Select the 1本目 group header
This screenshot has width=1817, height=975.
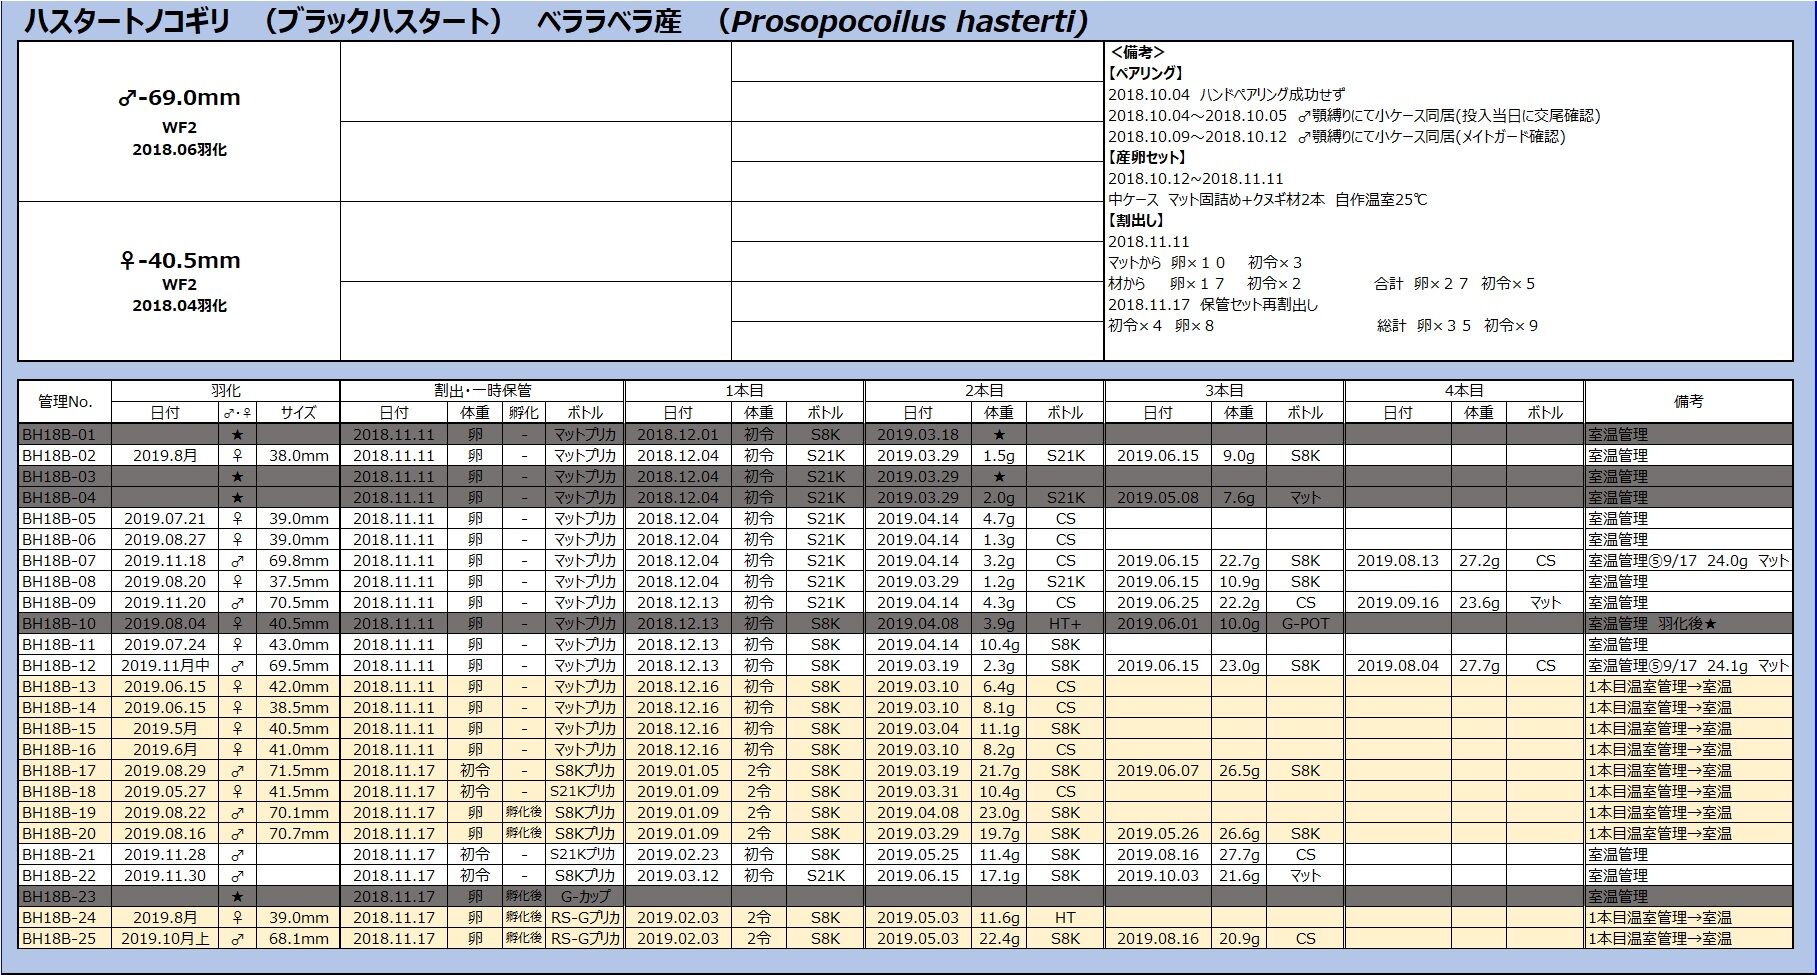pos(744,391)
